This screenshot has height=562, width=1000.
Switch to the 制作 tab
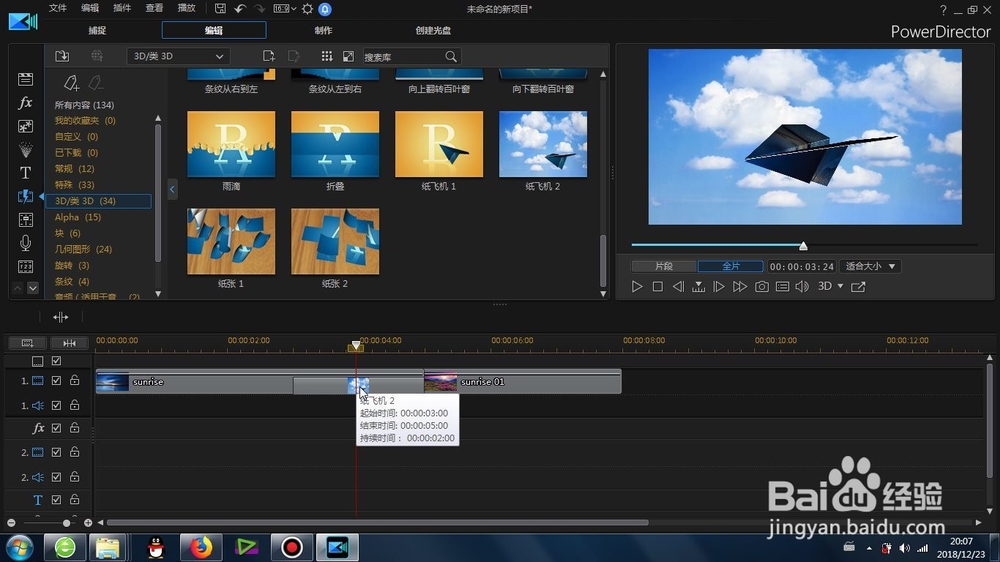tap(323, 30)
